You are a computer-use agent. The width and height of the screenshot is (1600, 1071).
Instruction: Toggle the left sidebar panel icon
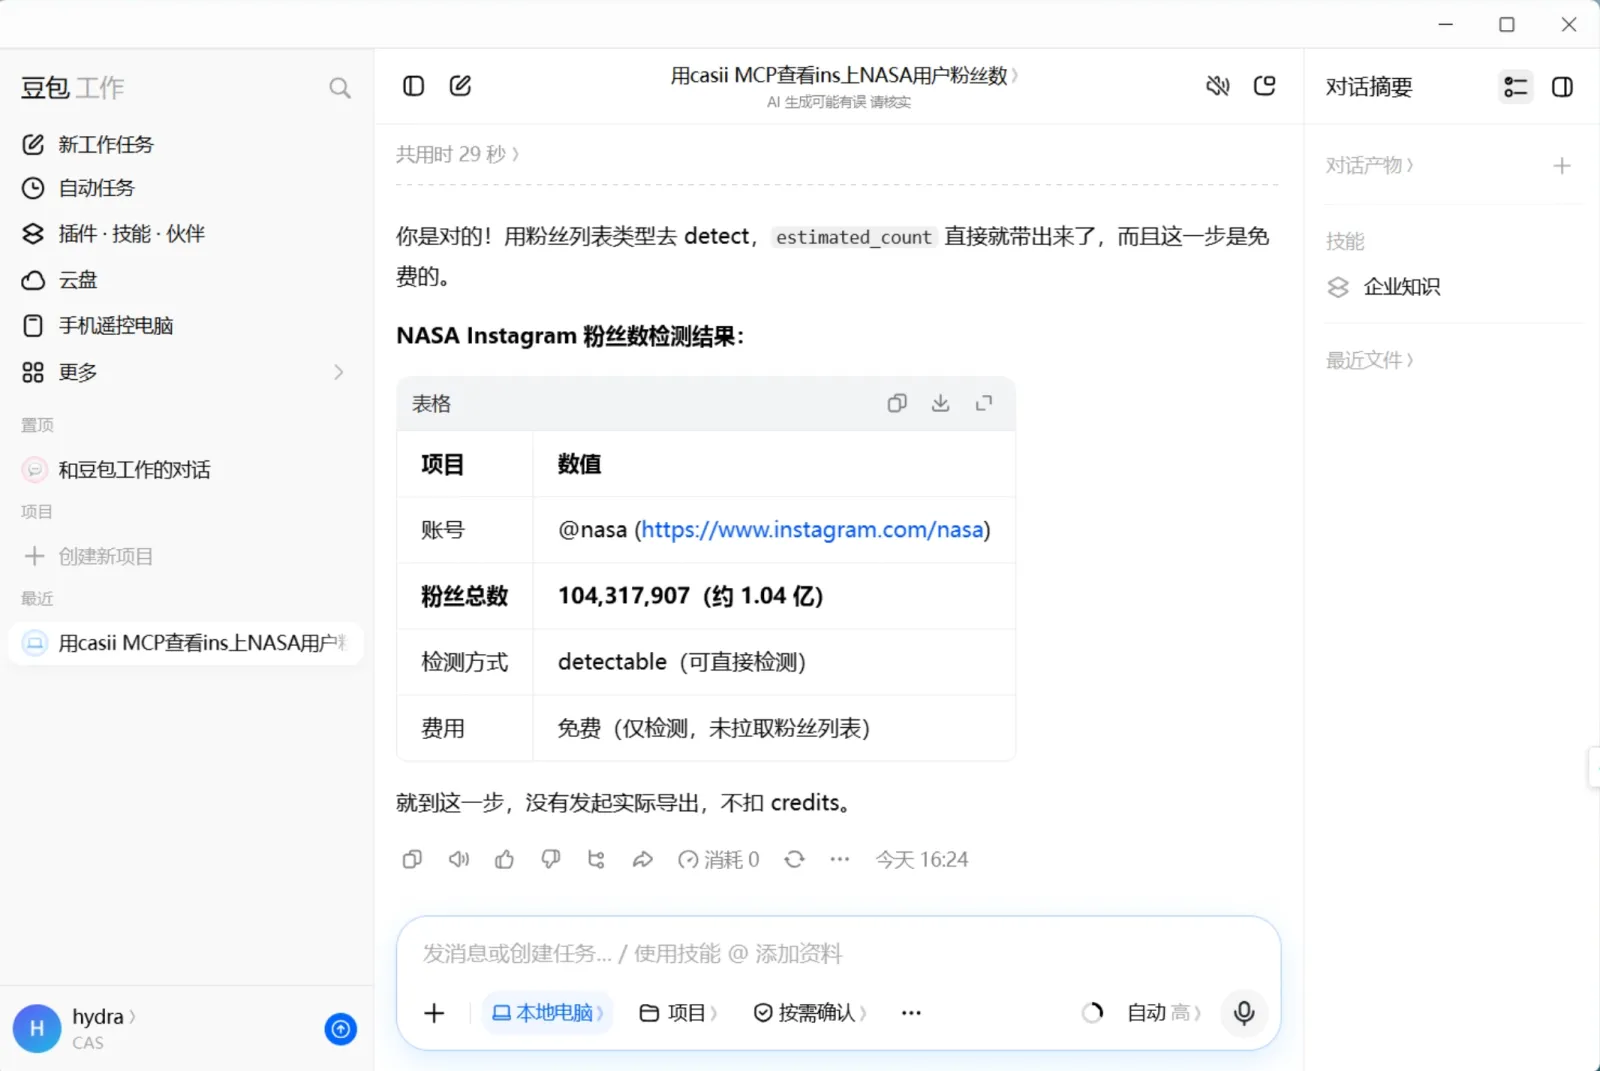413,86
